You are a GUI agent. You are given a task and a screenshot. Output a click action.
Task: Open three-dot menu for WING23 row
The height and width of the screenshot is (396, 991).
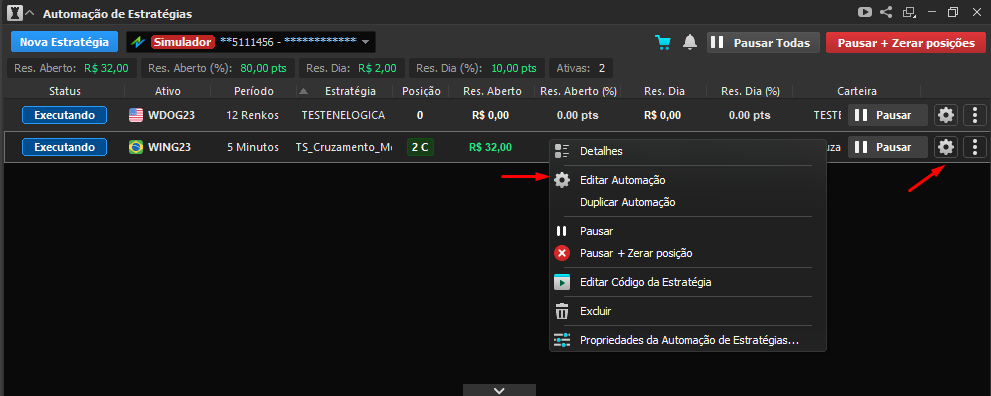975,147
